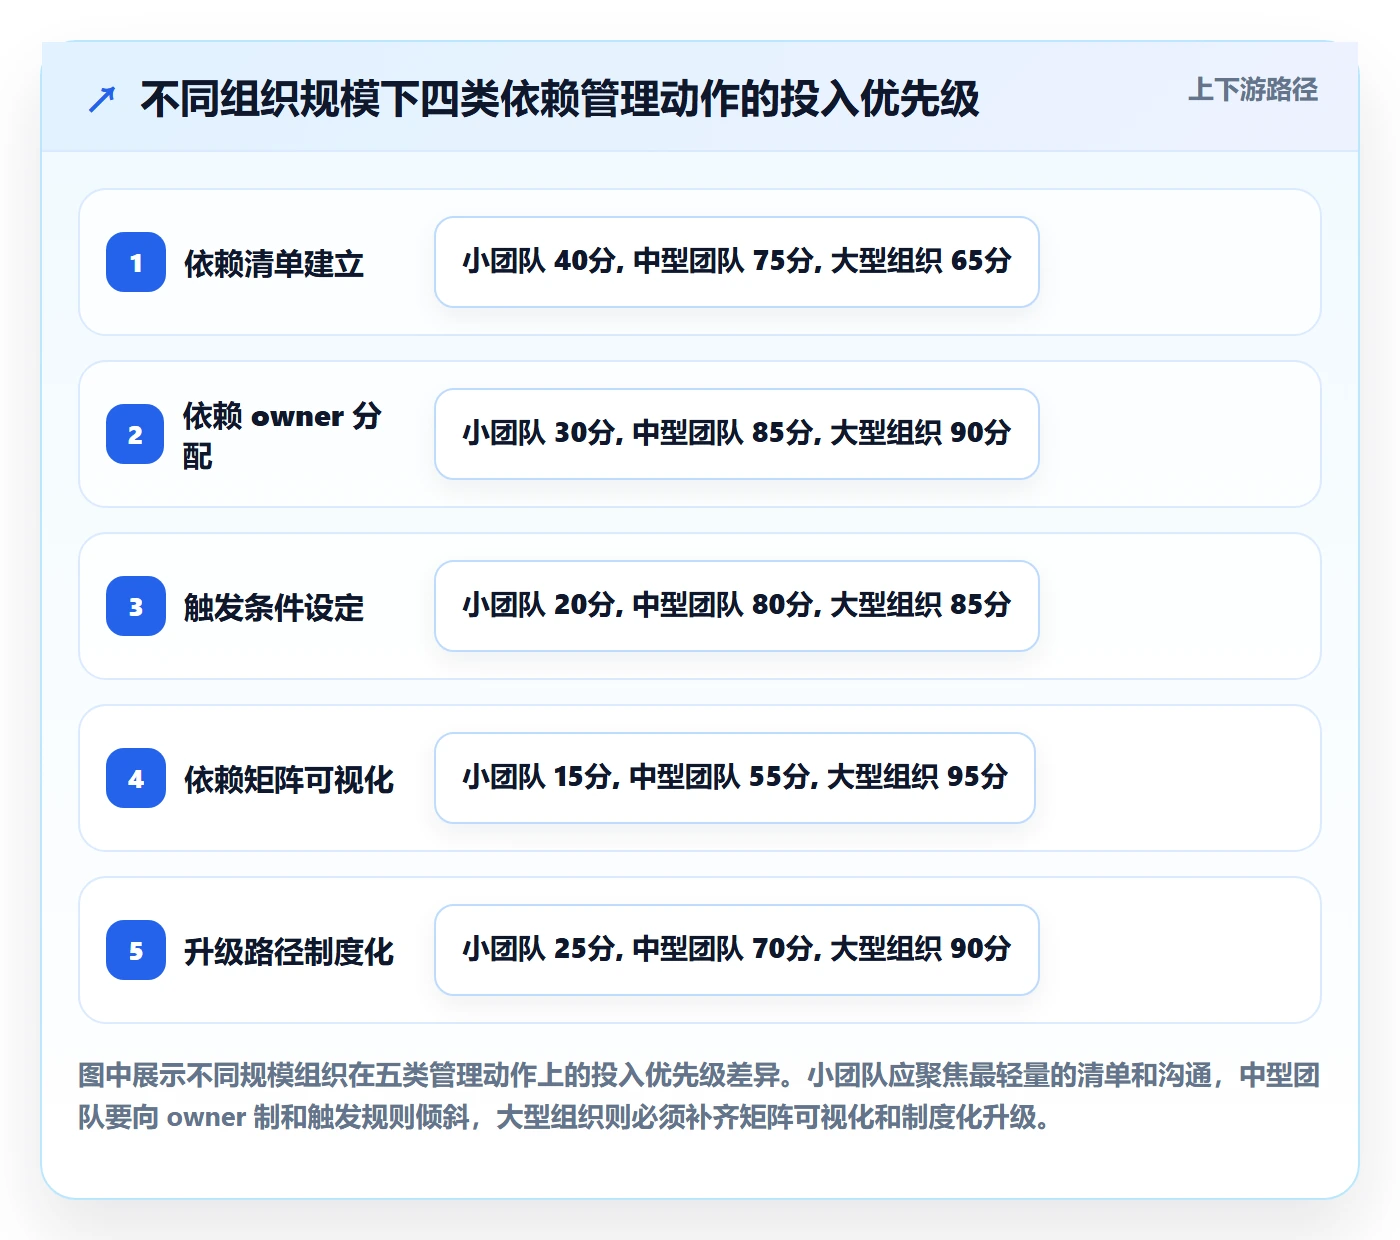1400x1240 pixels.
Task: Click the footer description paragraph starting 图中展示
Action: tap(699, 1096)
